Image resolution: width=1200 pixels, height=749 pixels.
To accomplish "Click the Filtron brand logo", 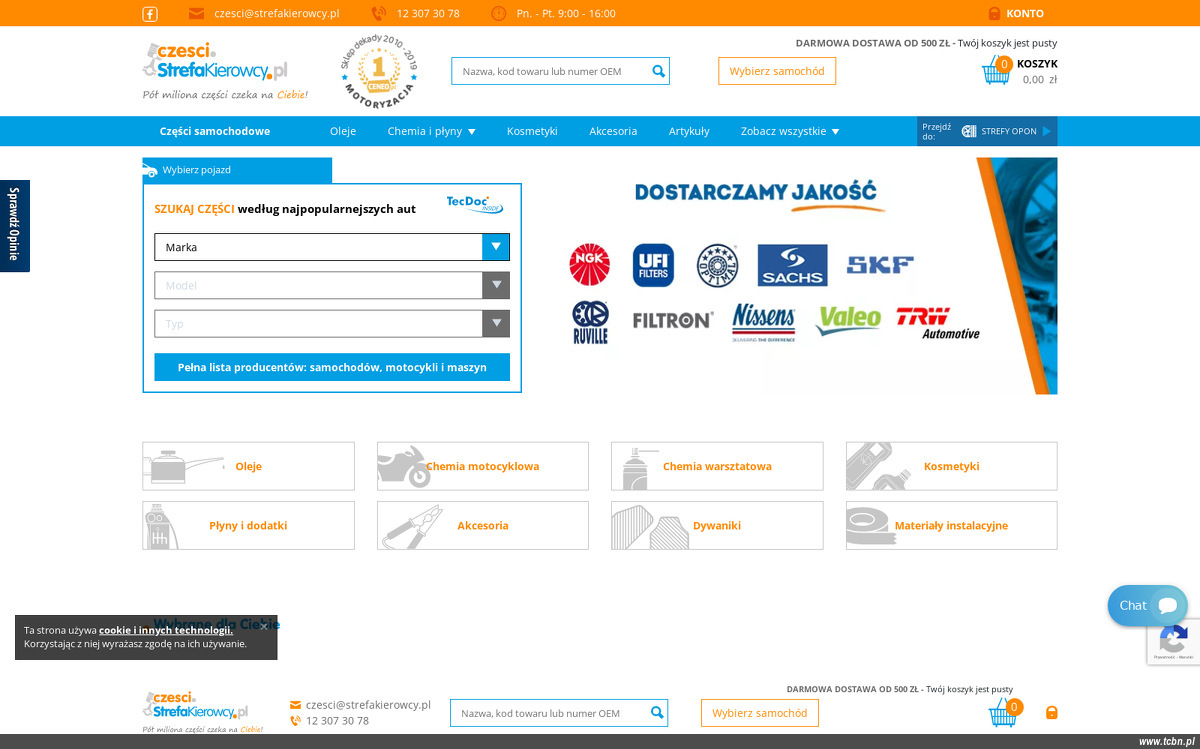I will (673, 321).
